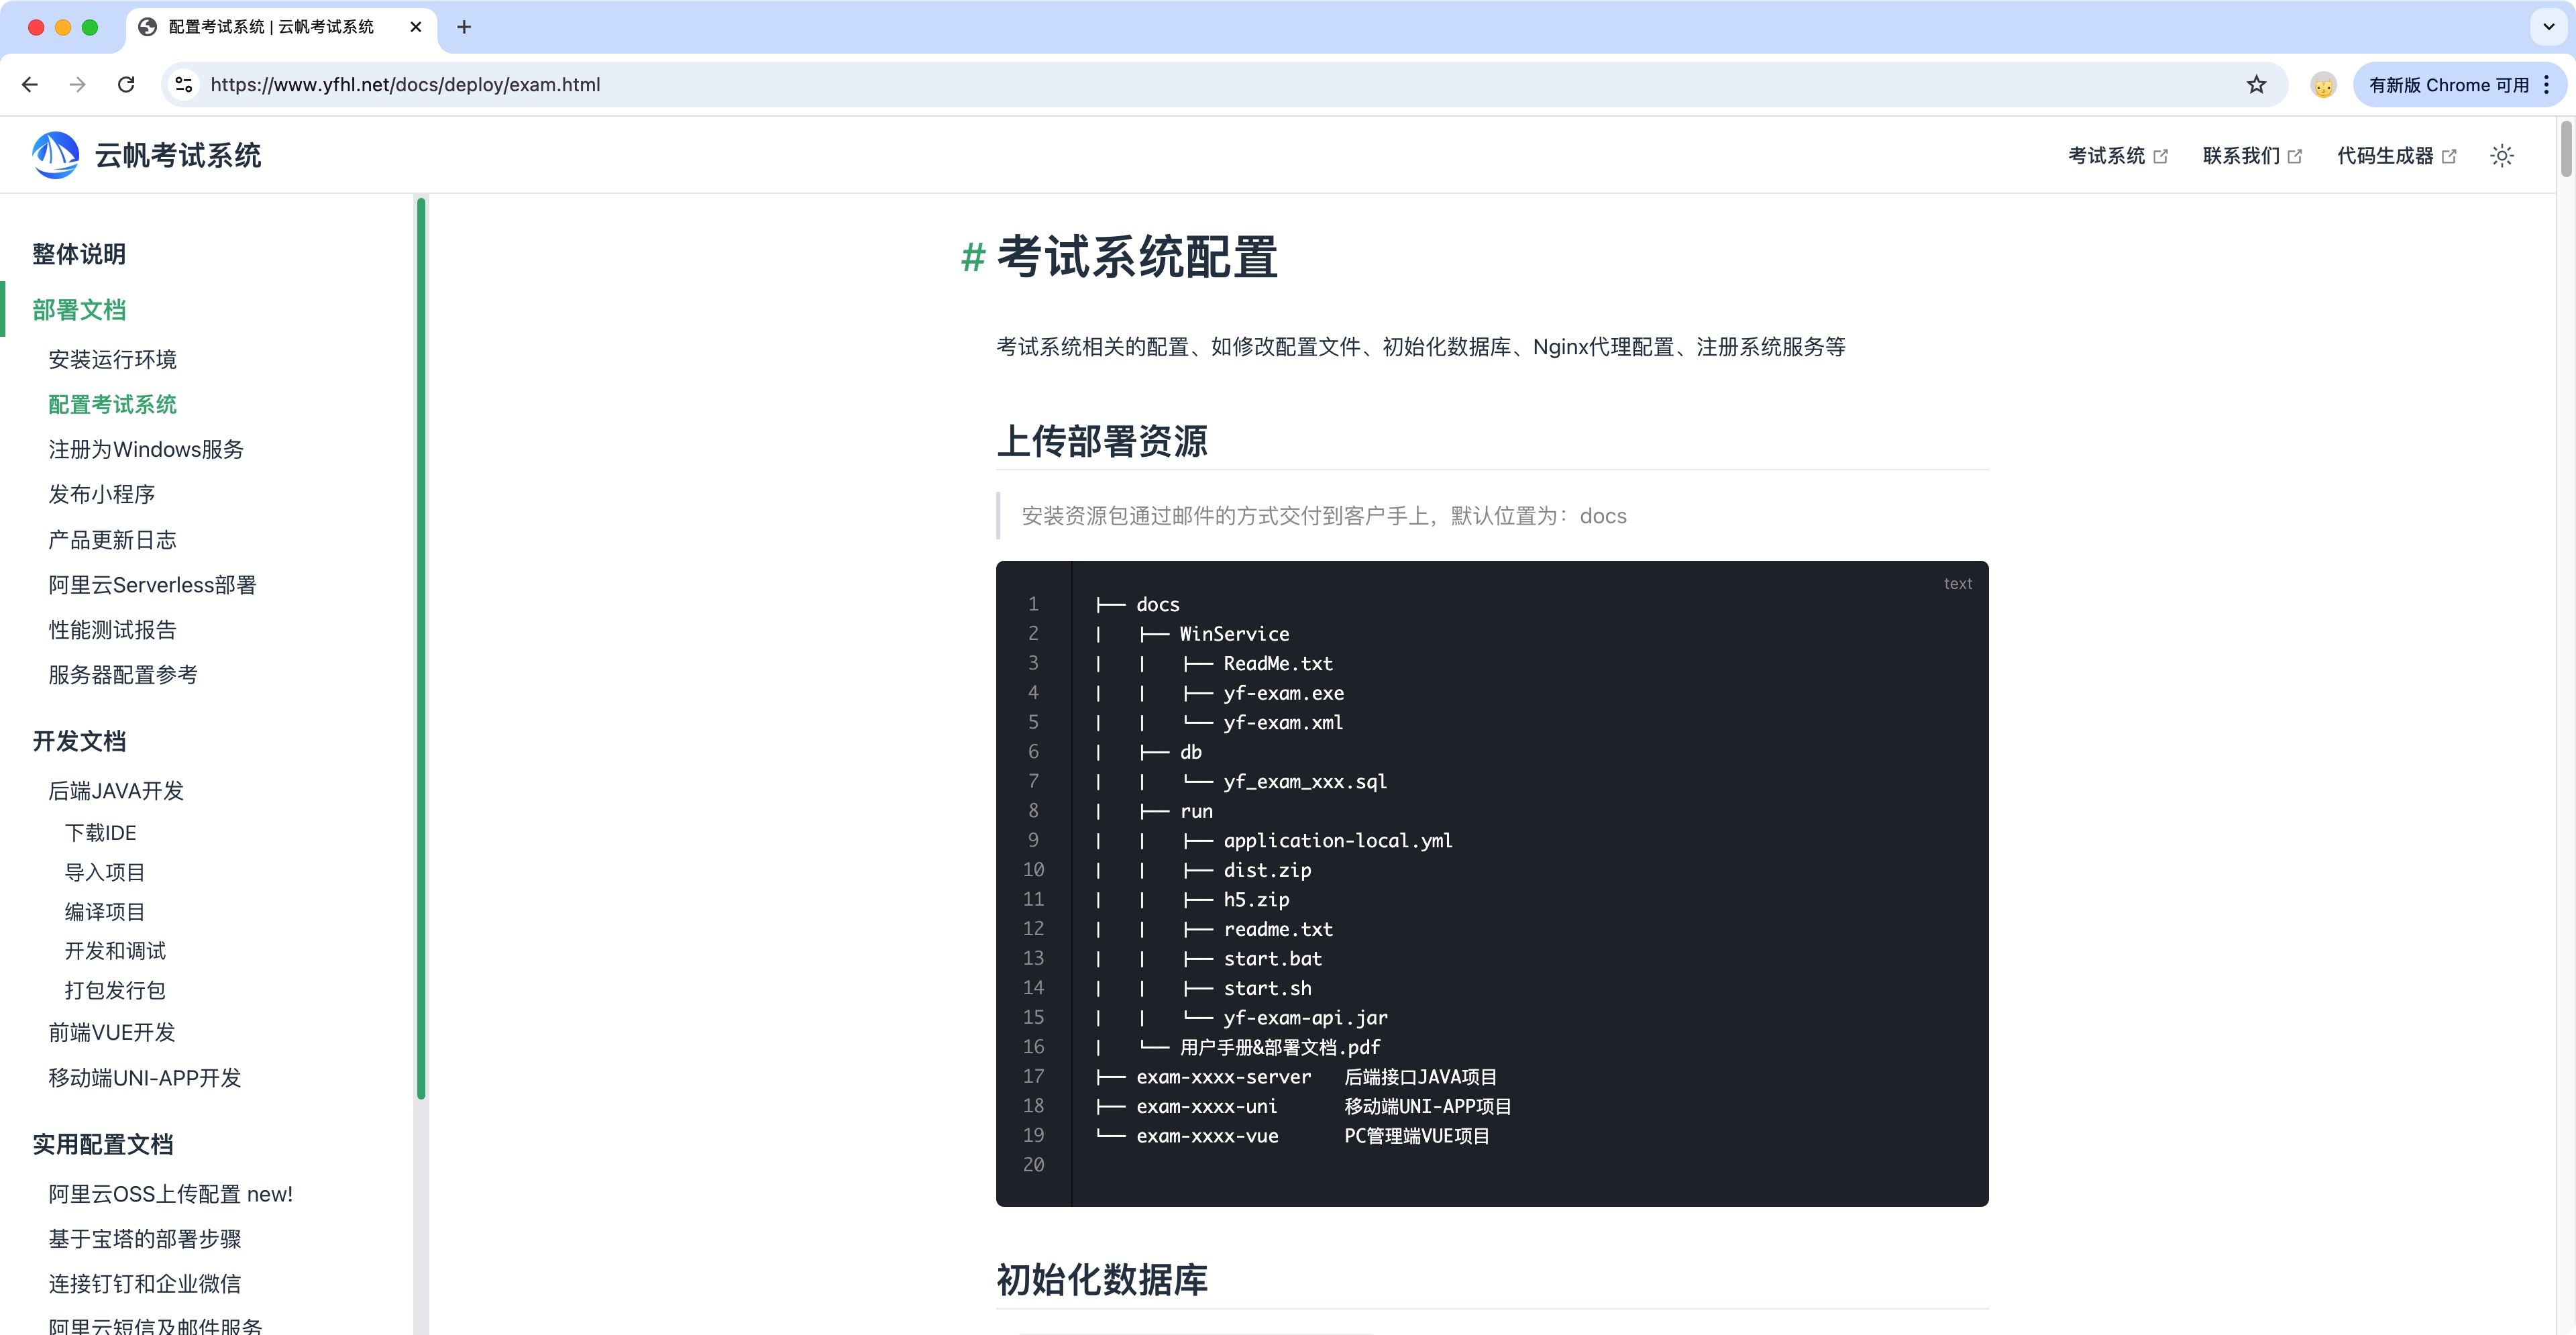Reload the current page
This screenshot has width=2576, height=1335.
coord(127,84)
